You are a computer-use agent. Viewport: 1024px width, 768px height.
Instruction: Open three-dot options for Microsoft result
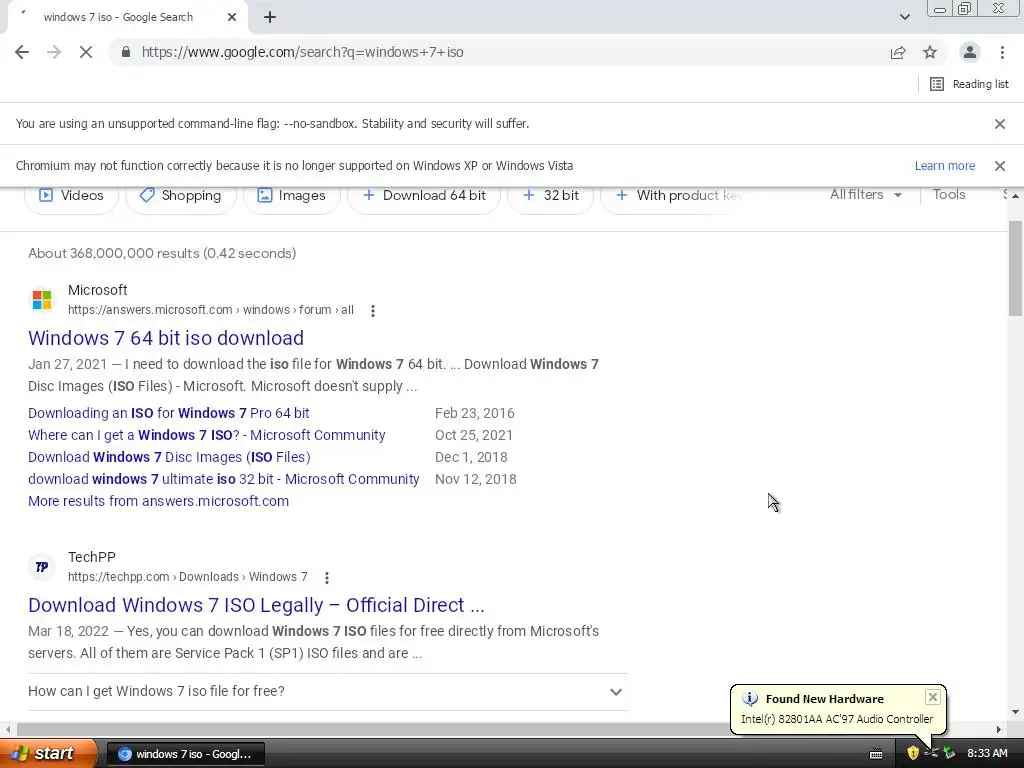point(372,311)
